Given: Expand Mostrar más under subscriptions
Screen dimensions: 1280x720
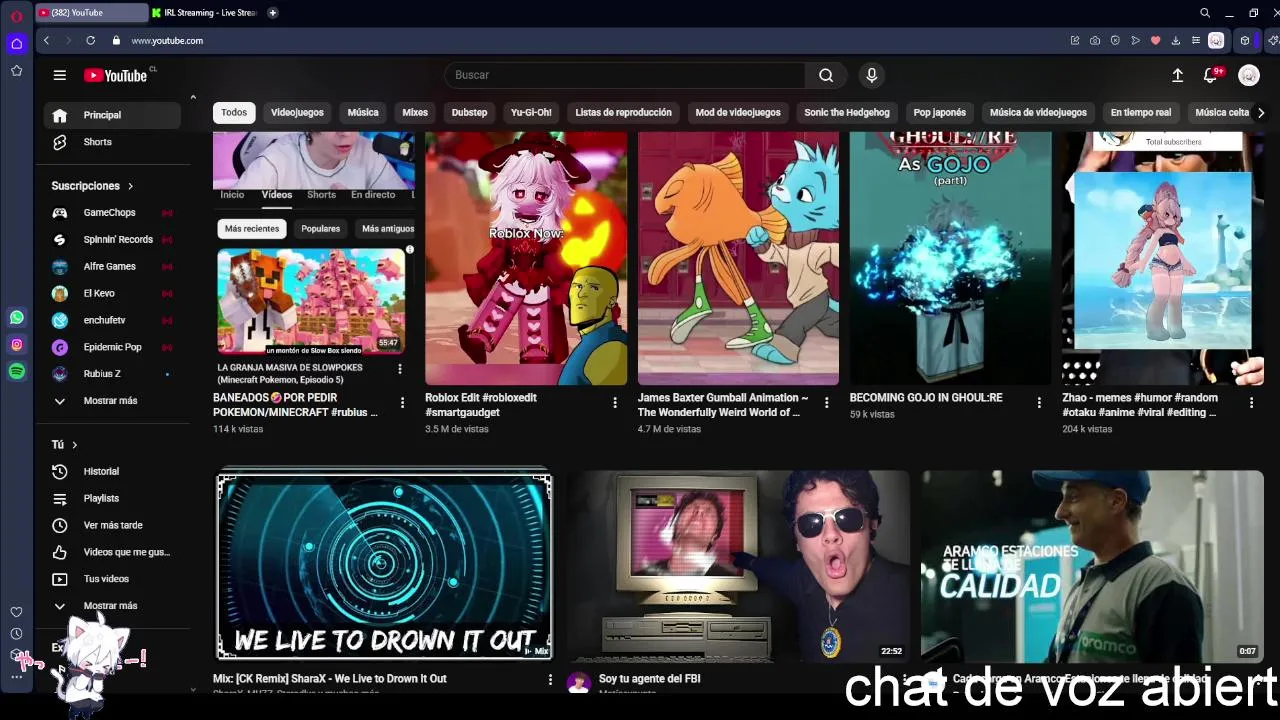Looking at the screenshot, I should [x=111, y=401].
